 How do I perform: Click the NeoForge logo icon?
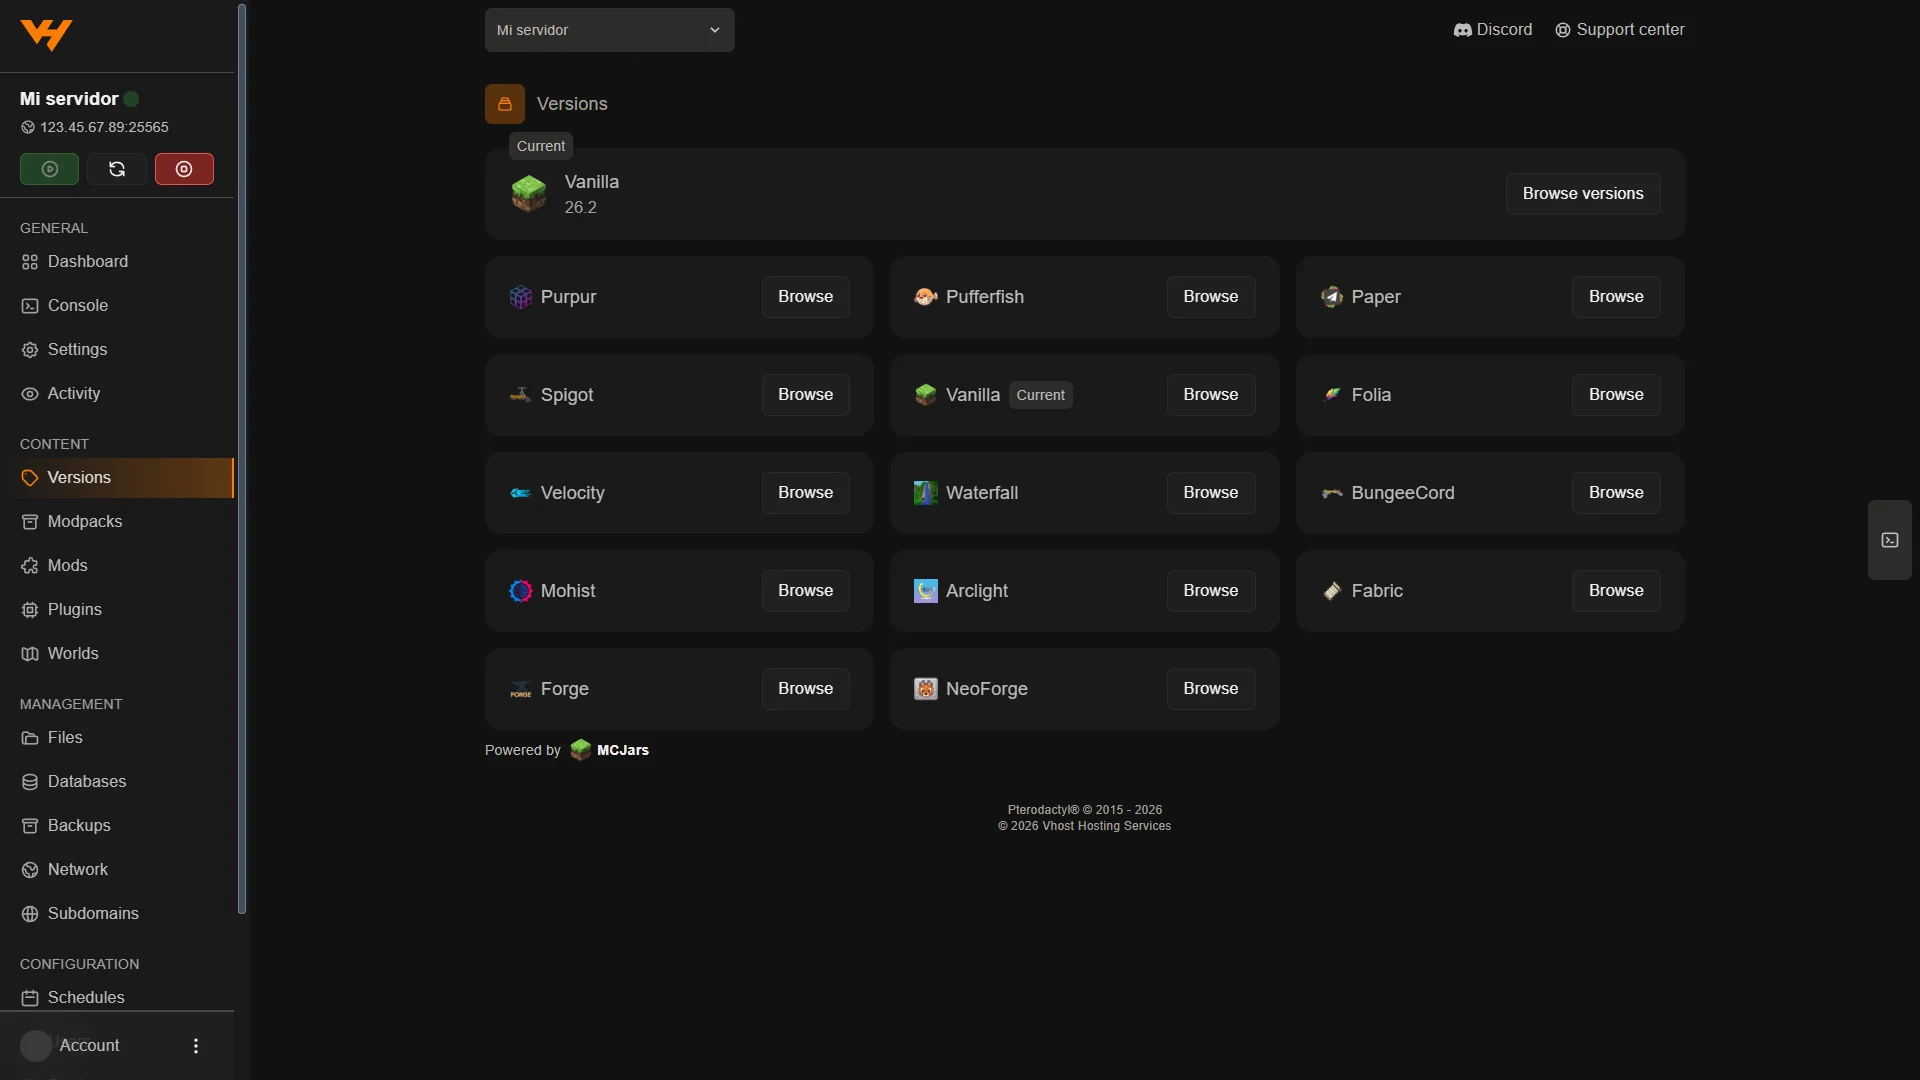coord(926,689)
